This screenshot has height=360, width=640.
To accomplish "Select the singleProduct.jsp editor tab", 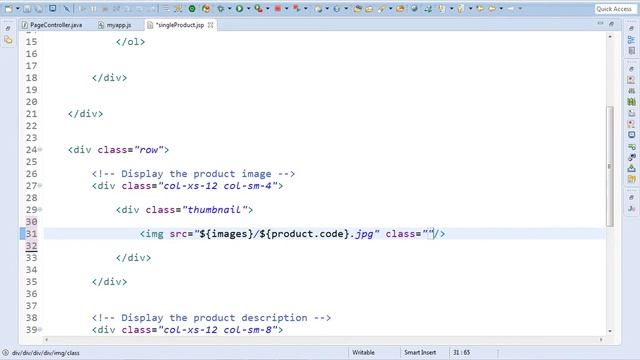I will click(x=180, y=25).
